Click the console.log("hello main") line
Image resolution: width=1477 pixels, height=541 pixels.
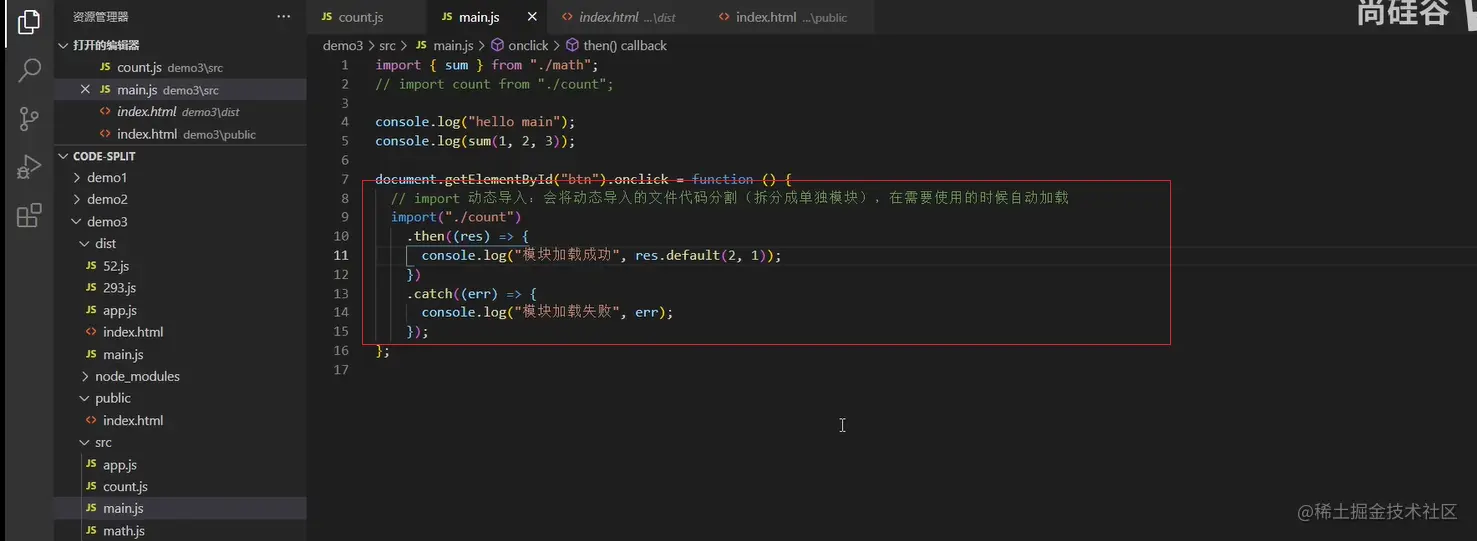(475, 122)
